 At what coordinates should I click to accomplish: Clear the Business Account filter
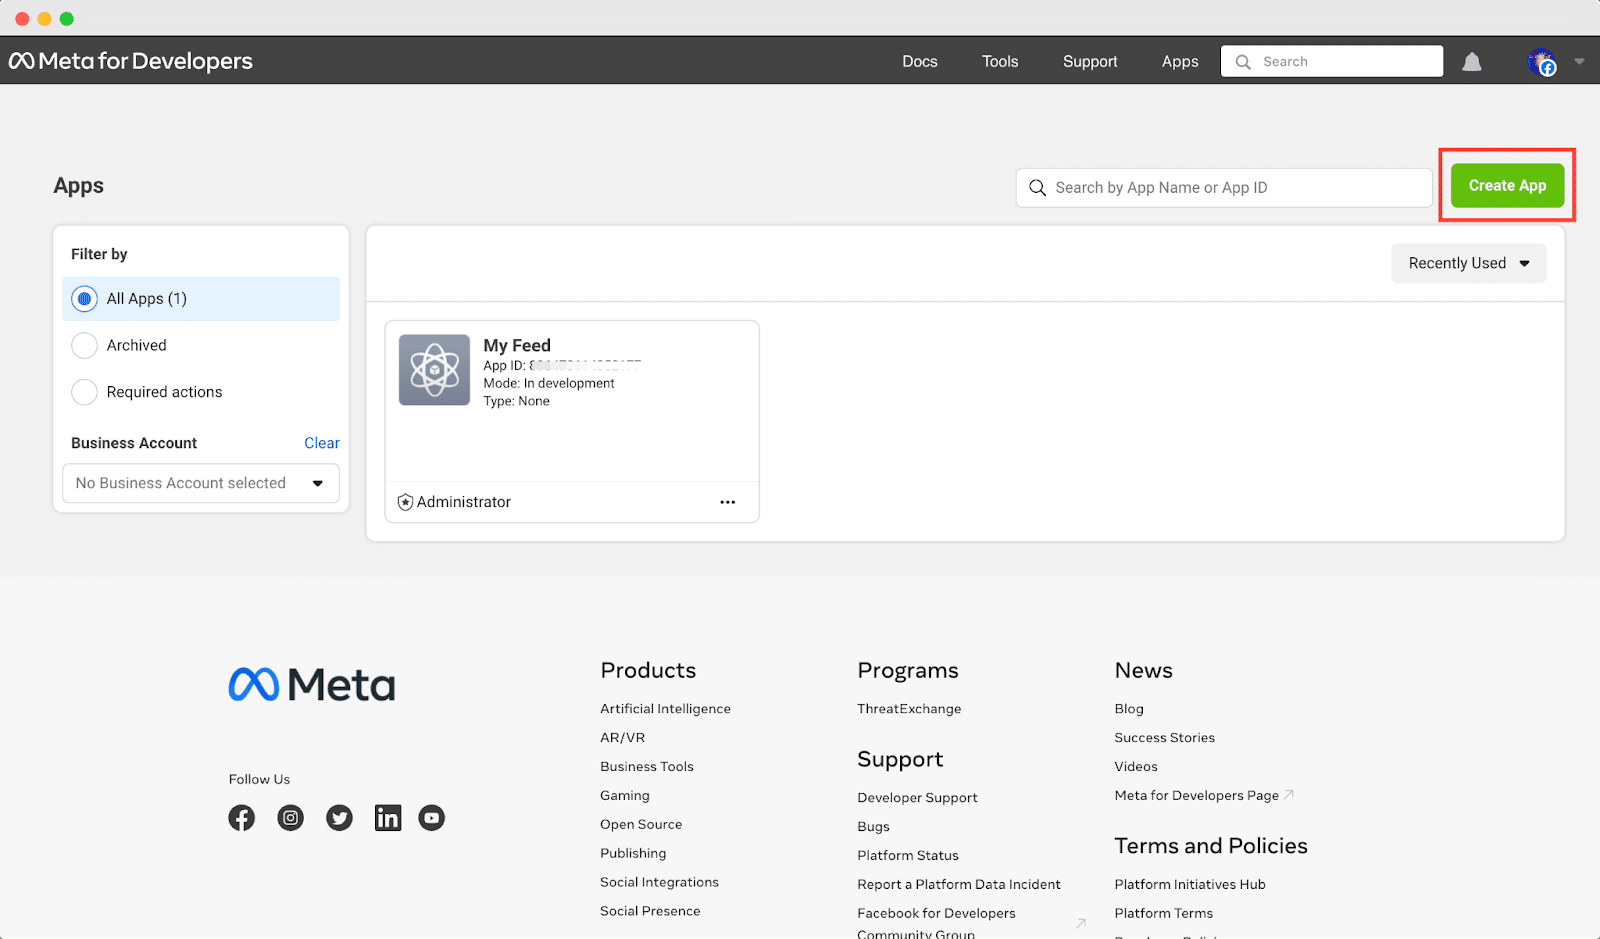click(x=322, y=443)
